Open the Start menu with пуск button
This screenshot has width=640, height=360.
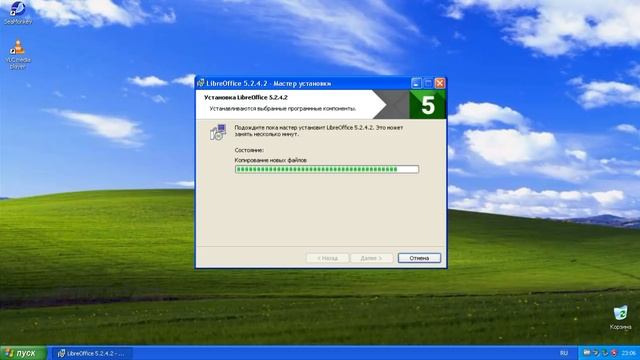pyautogui.click(x=23, y=353)
